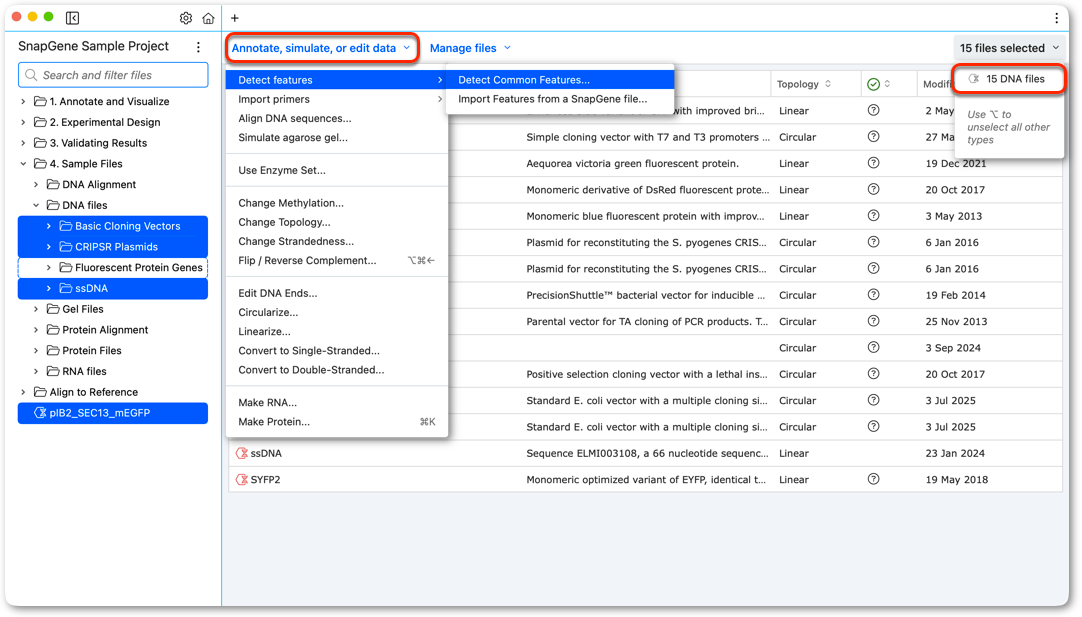
Task: Select Import primers menu entry
Action: point(337,99)
